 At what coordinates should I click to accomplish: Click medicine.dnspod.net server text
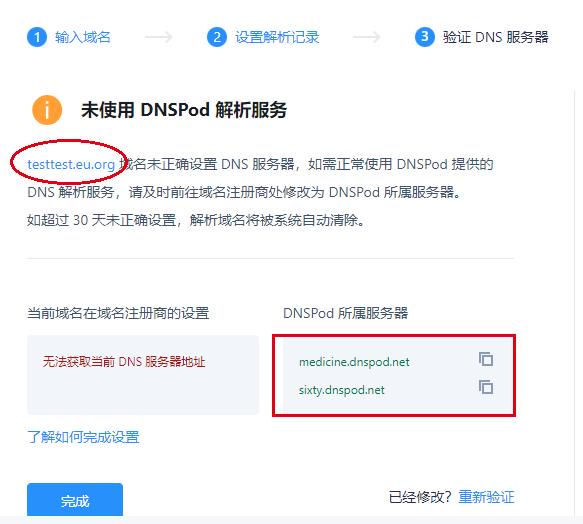[x=354, y=362]
